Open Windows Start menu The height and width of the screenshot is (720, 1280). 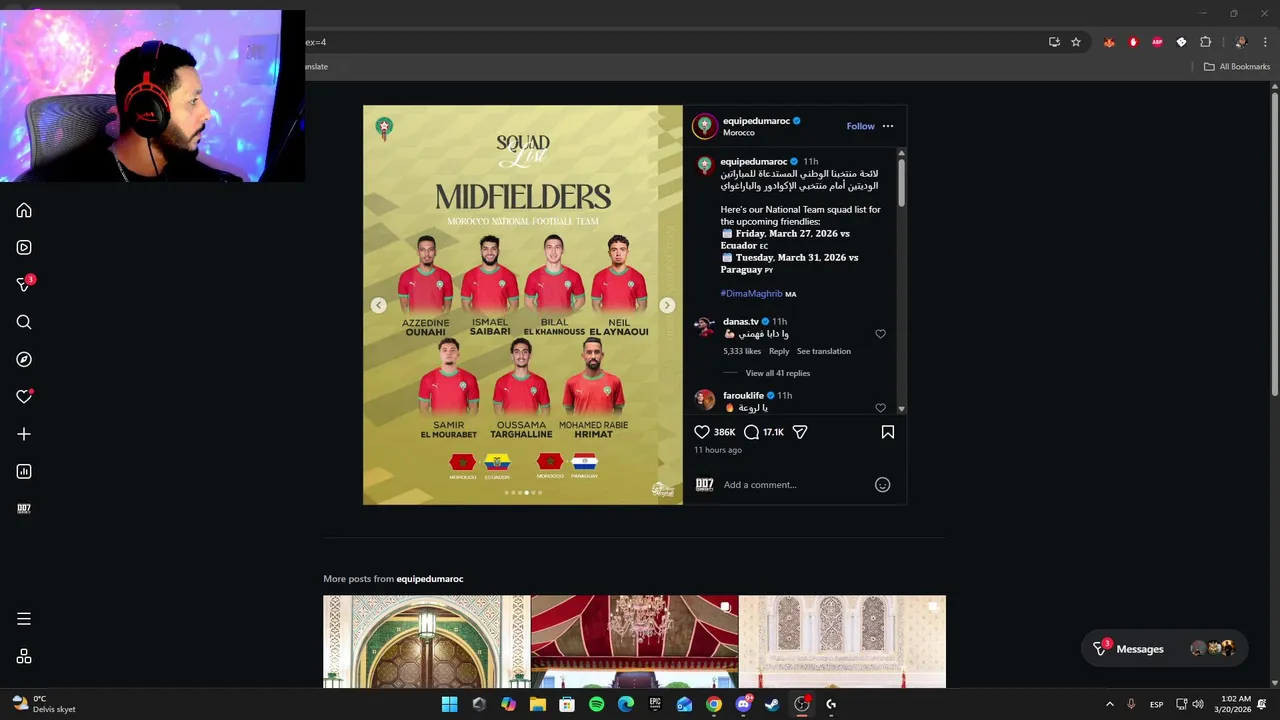tap(449, 704)
